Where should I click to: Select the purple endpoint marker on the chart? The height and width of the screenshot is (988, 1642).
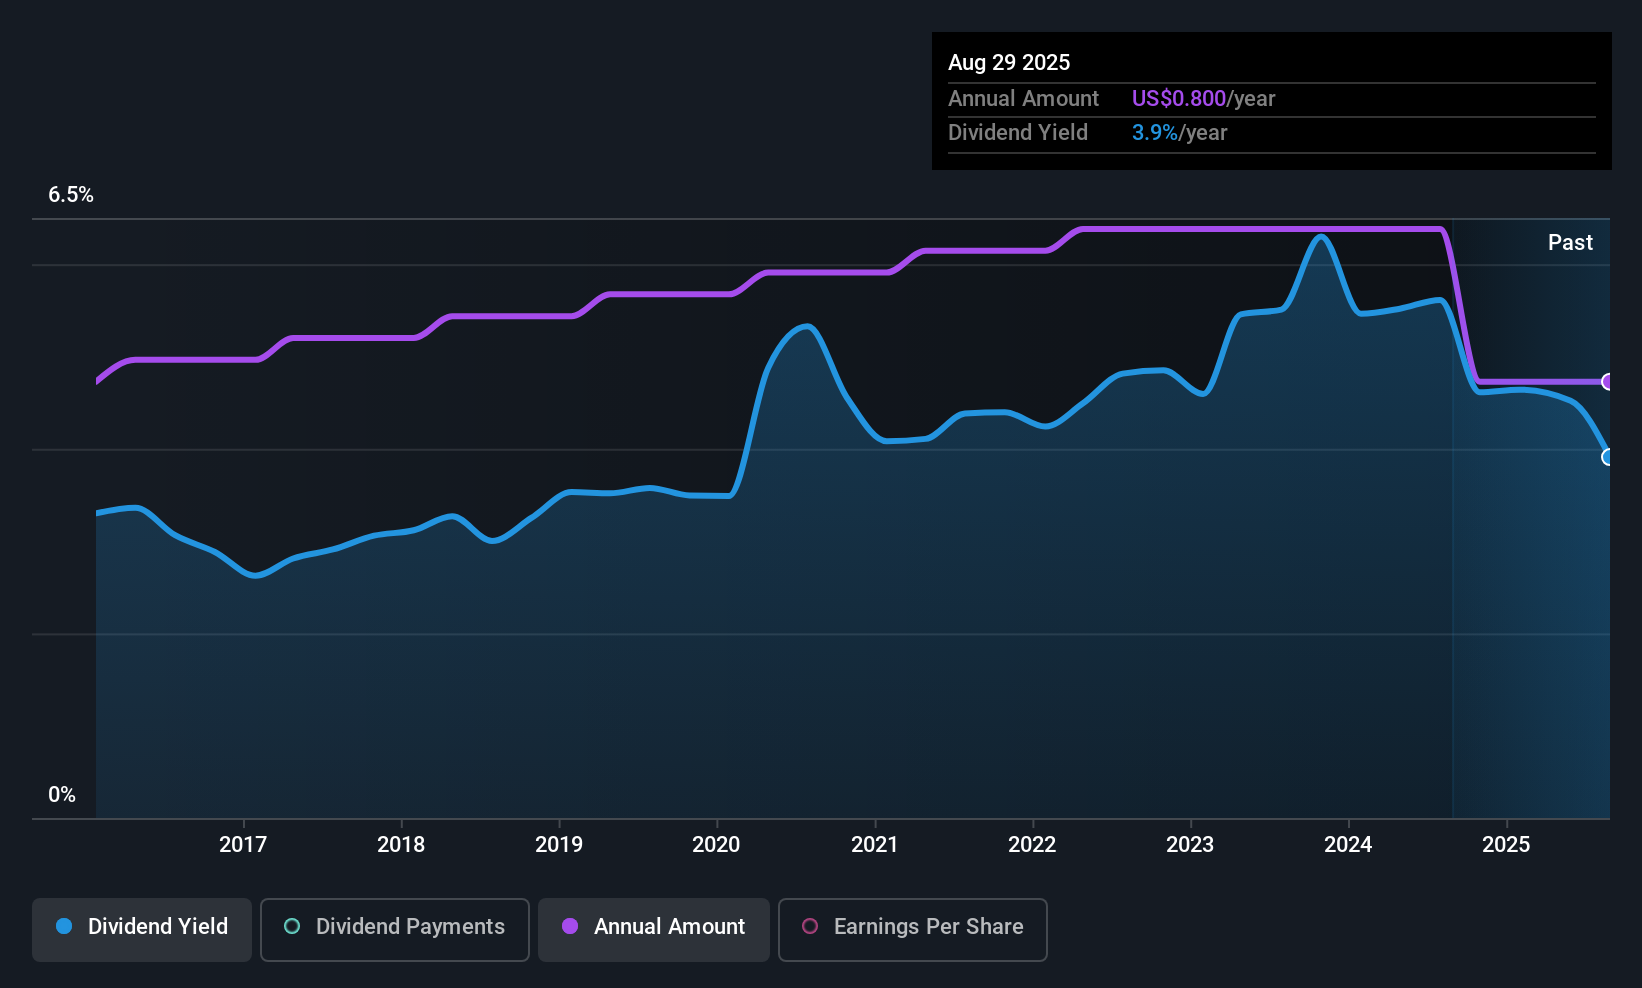[1608, 382]
